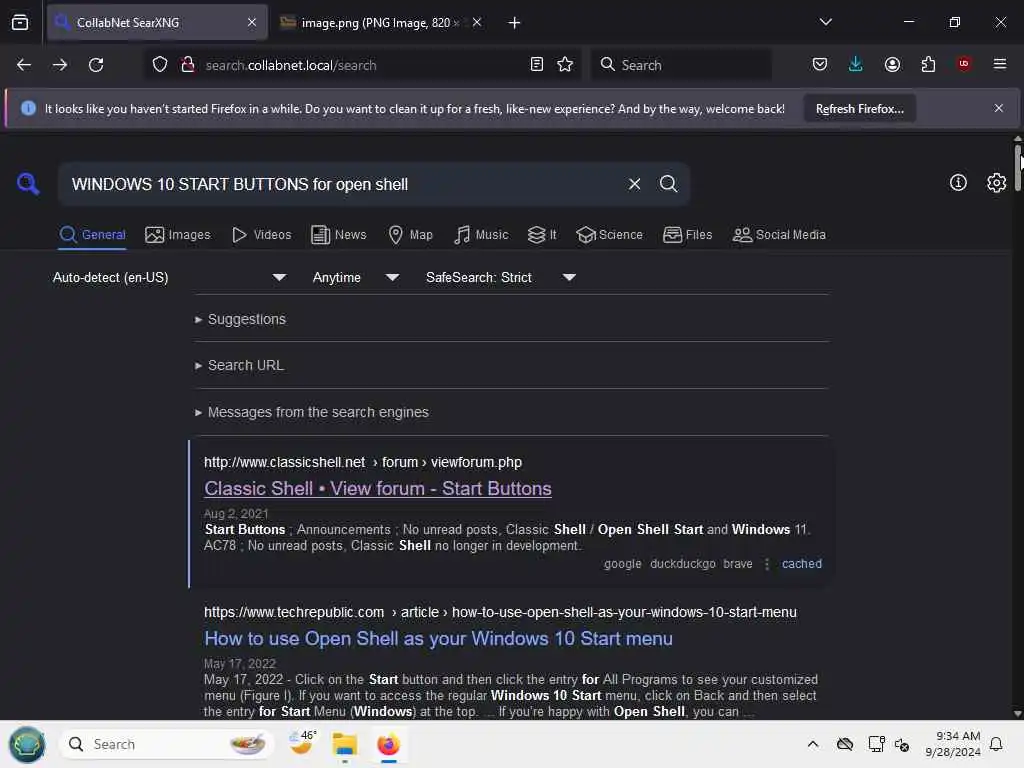
Task: Open the Firefox downloads panel
Action: 856,64
